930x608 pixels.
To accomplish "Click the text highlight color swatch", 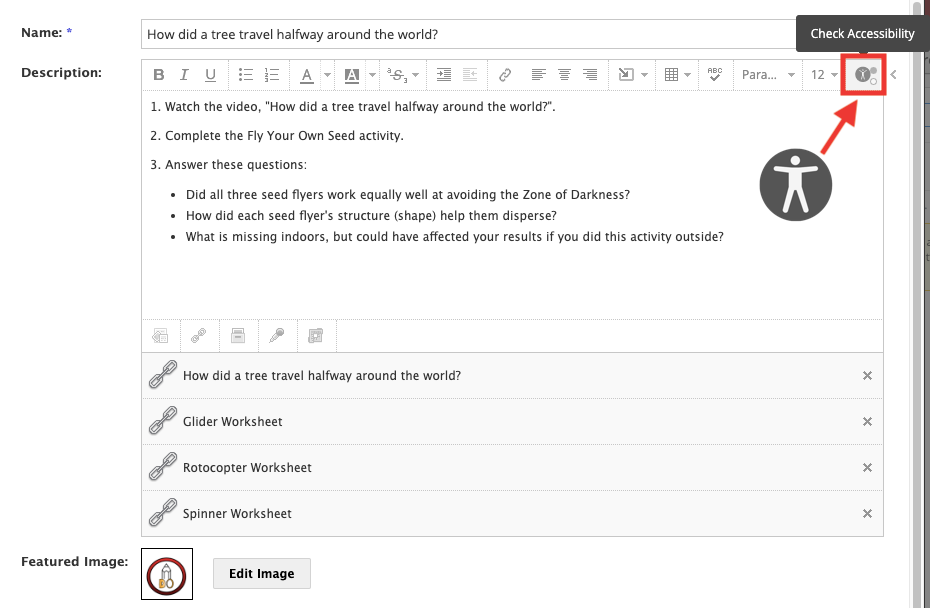I will pyautogui.click(x=352, y=75).
